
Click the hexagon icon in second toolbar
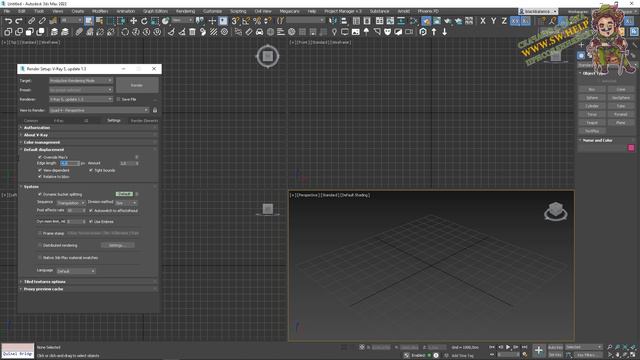click(423, 32)
